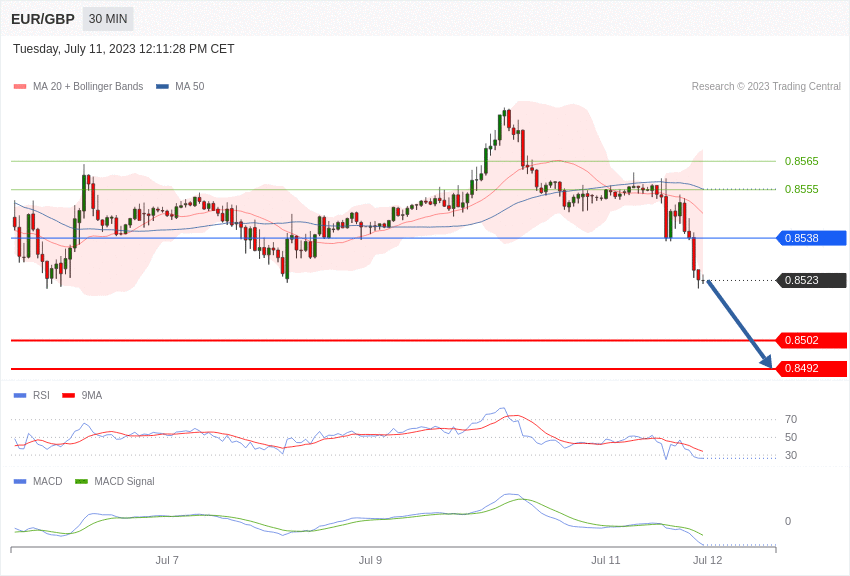Click the Jul 11 date axis label
The height and width of the screenshot is (576, 850).
tap(606, 560)
